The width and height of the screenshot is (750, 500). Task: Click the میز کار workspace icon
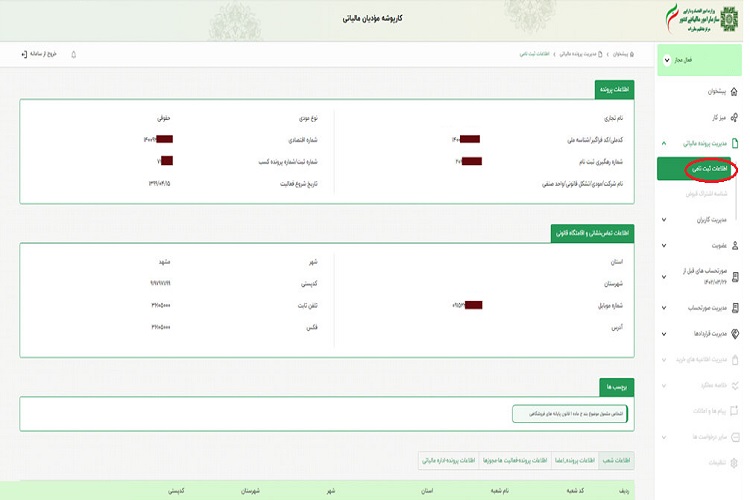[735, 117]
